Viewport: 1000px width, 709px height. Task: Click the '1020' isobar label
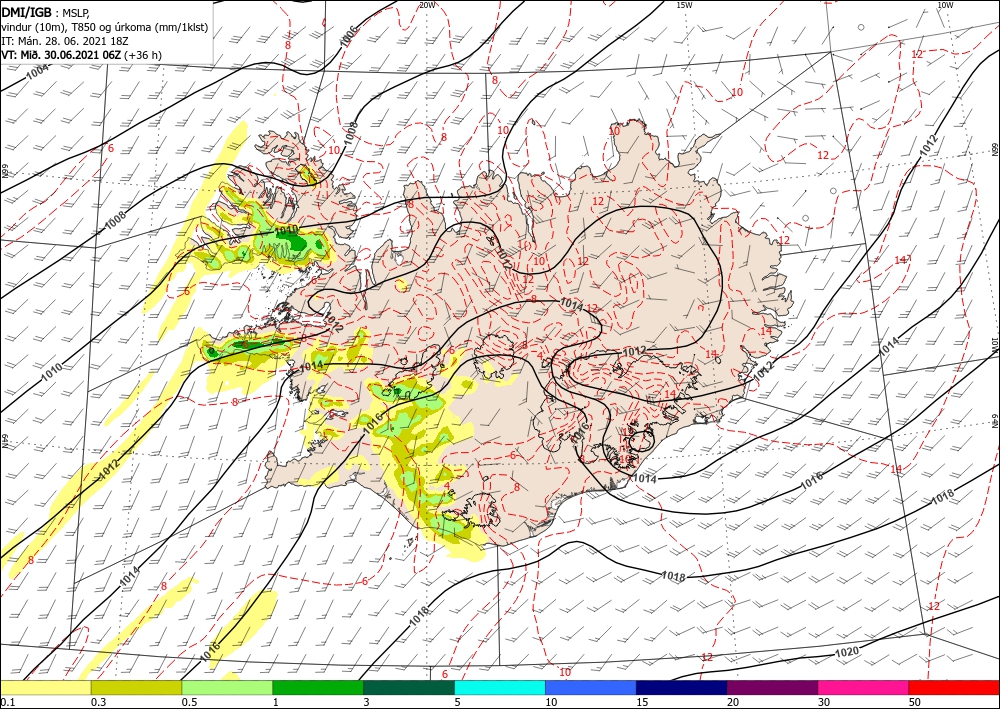pos(847,652)
